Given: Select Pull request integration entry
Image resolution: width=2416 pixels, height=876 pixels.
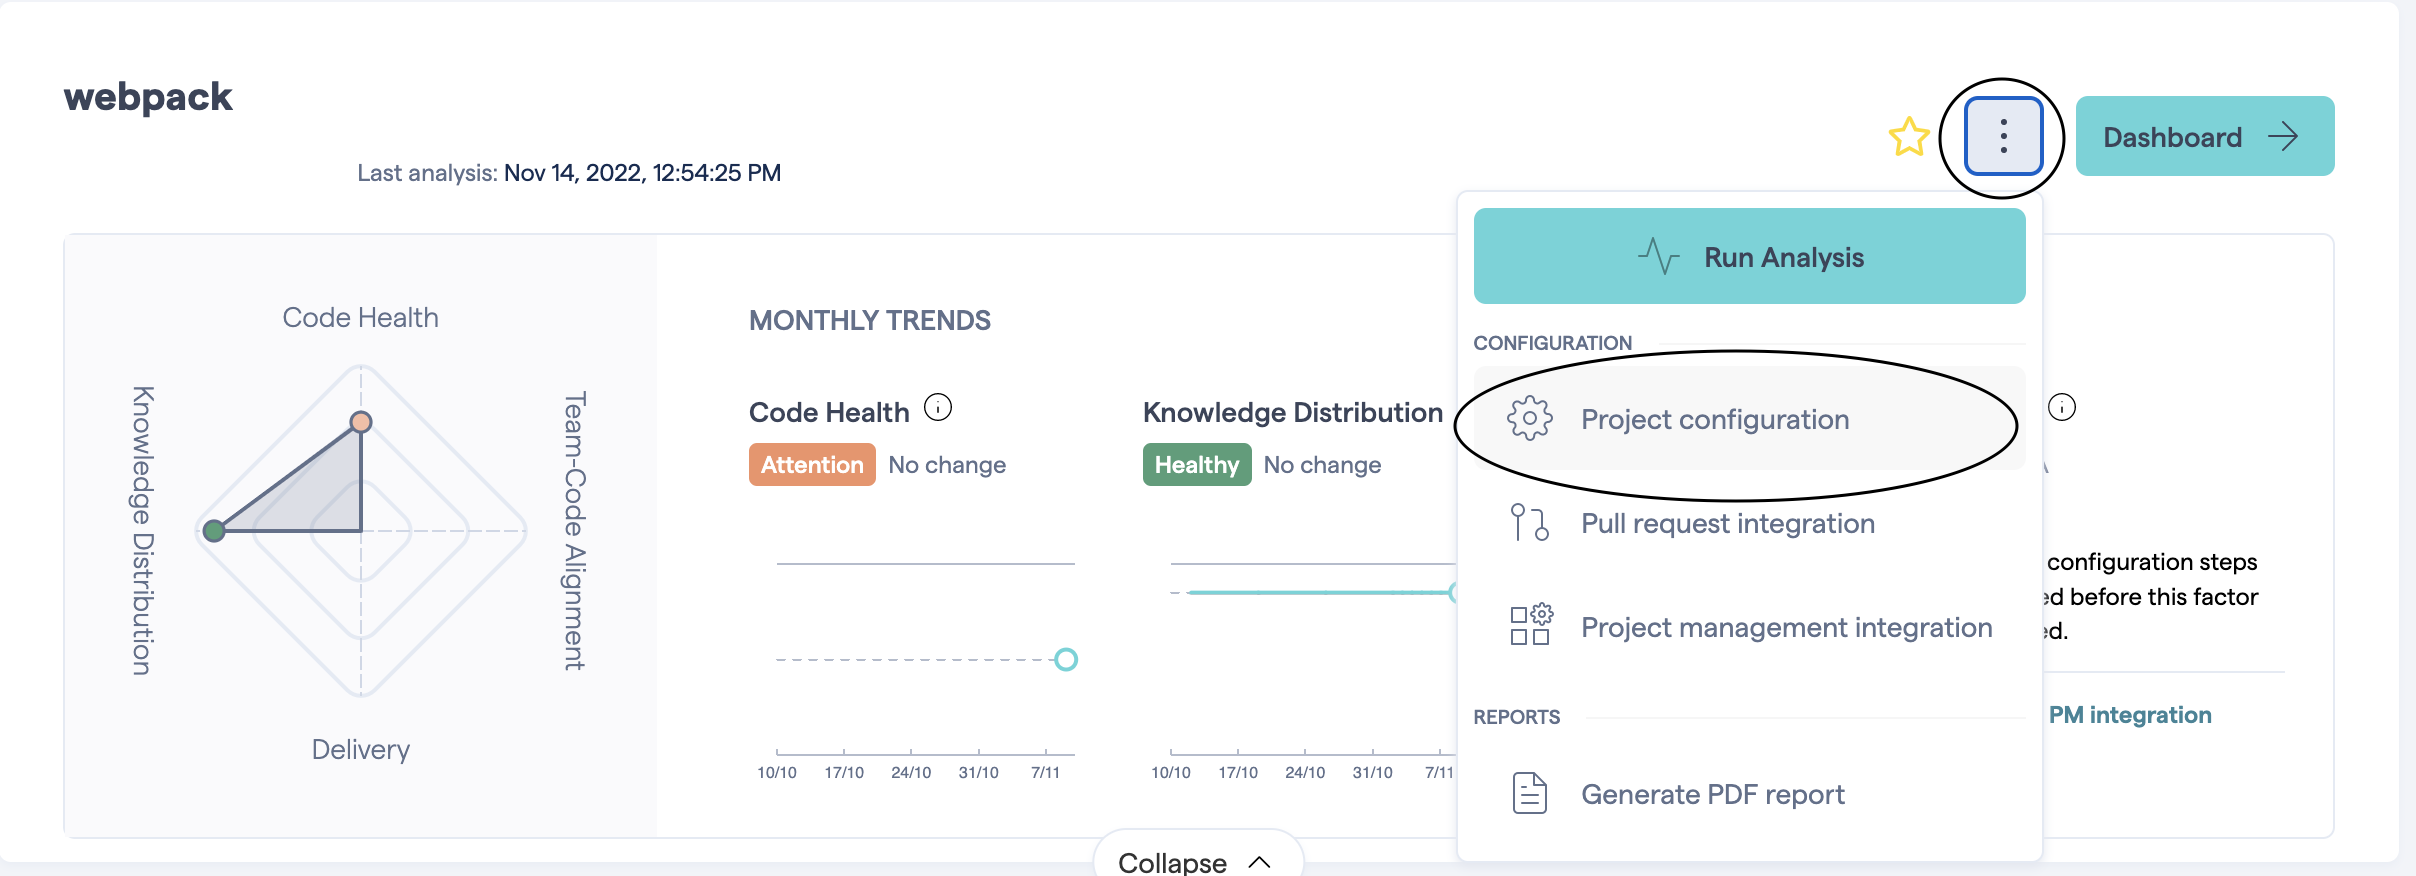Looking at the screenshot, I should [1727, 523].
